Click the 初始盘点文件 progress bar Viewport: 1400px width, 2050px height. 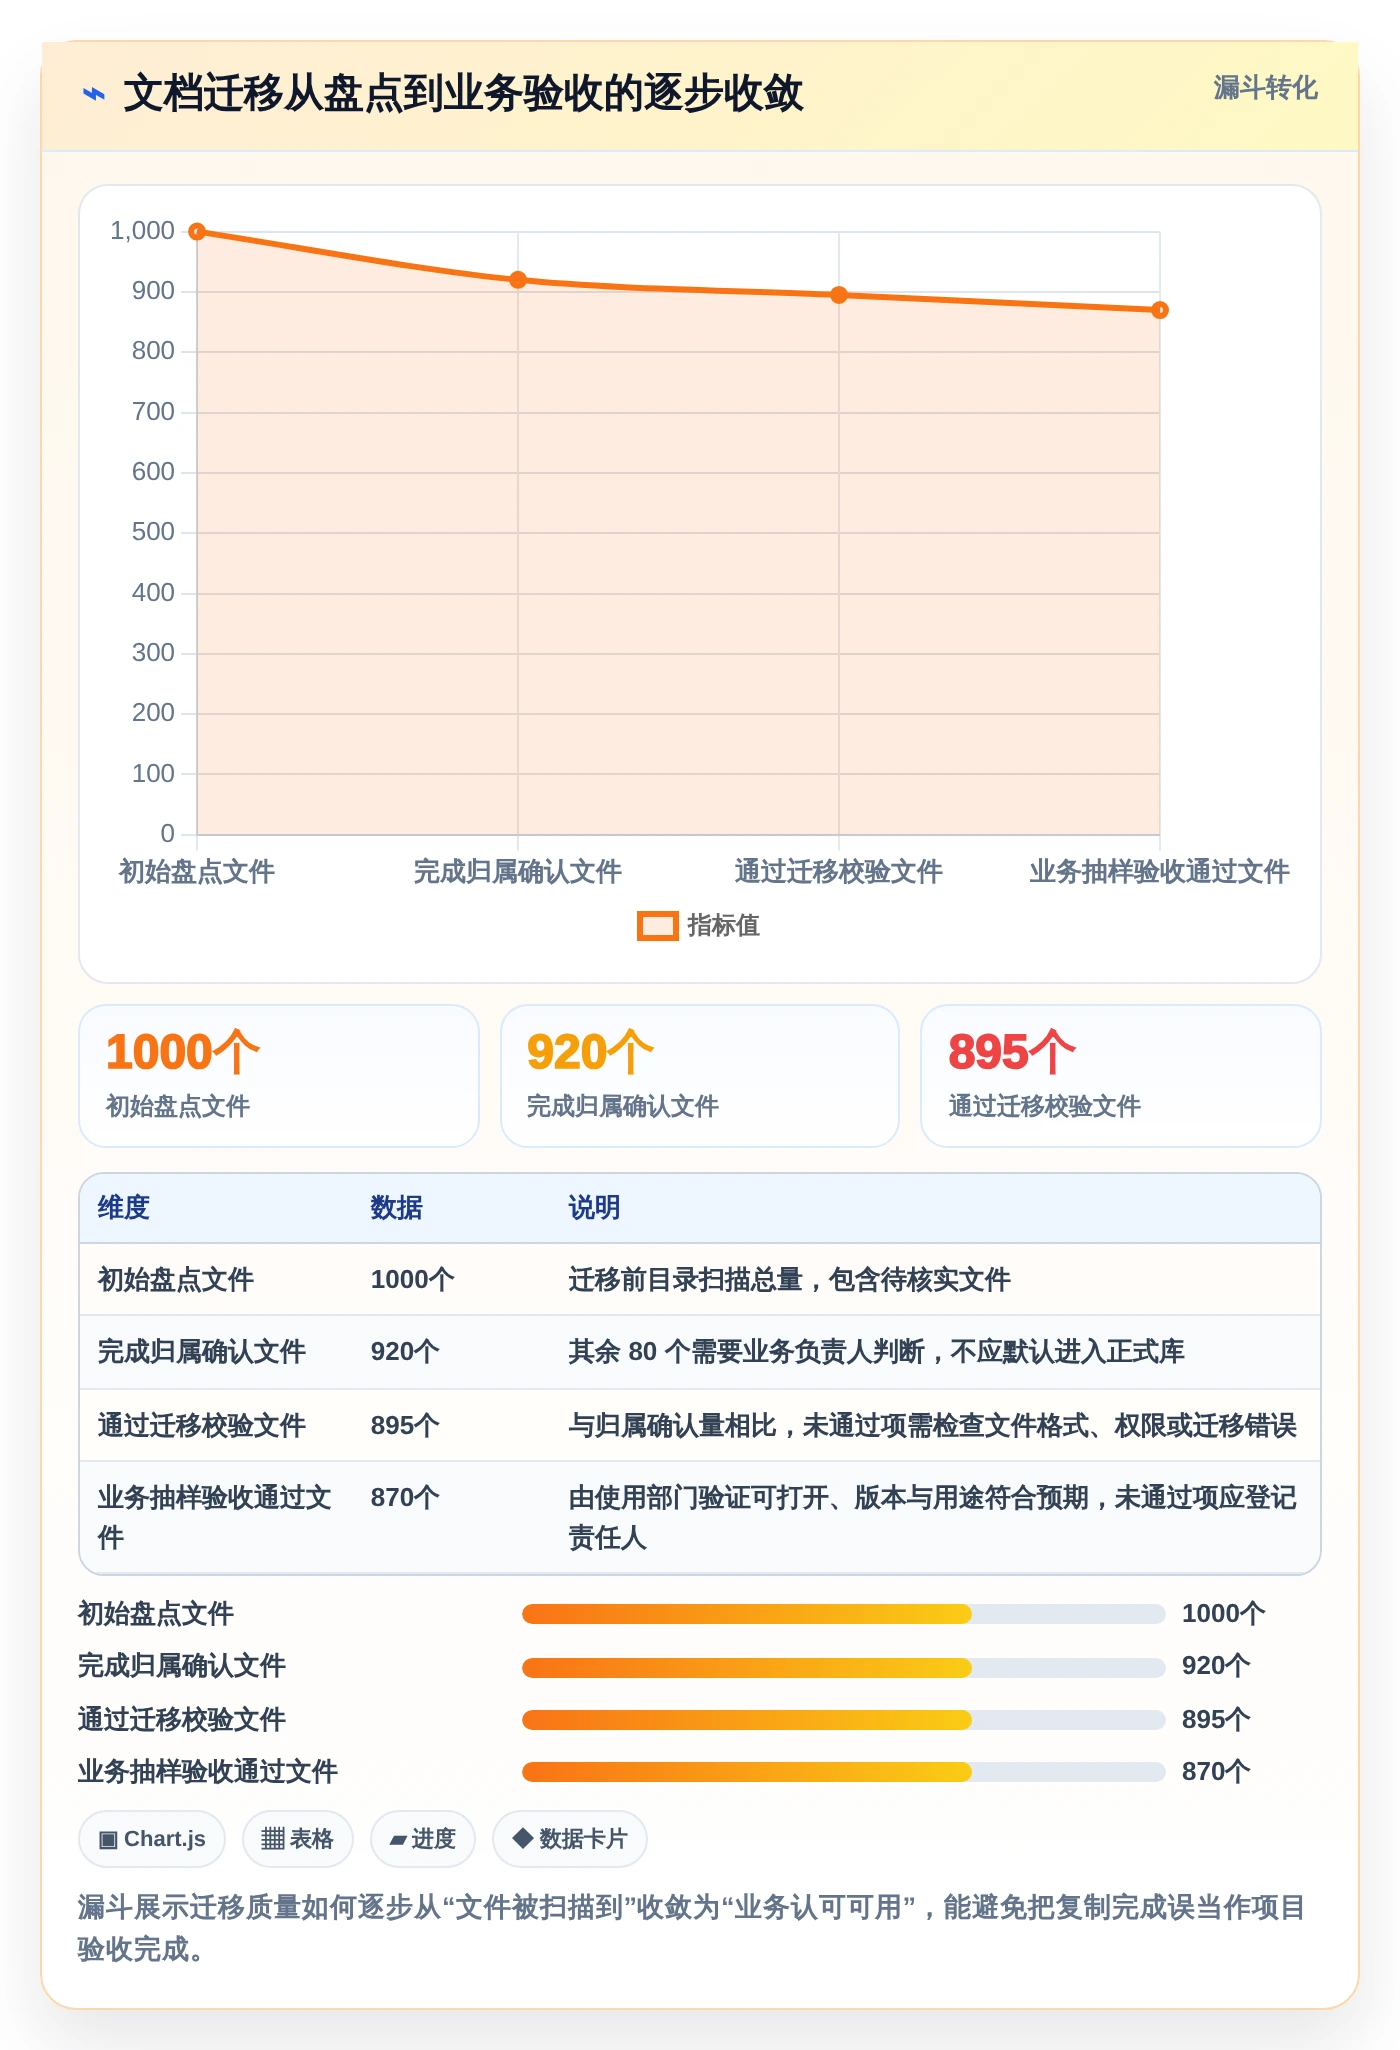(843, 1614)
